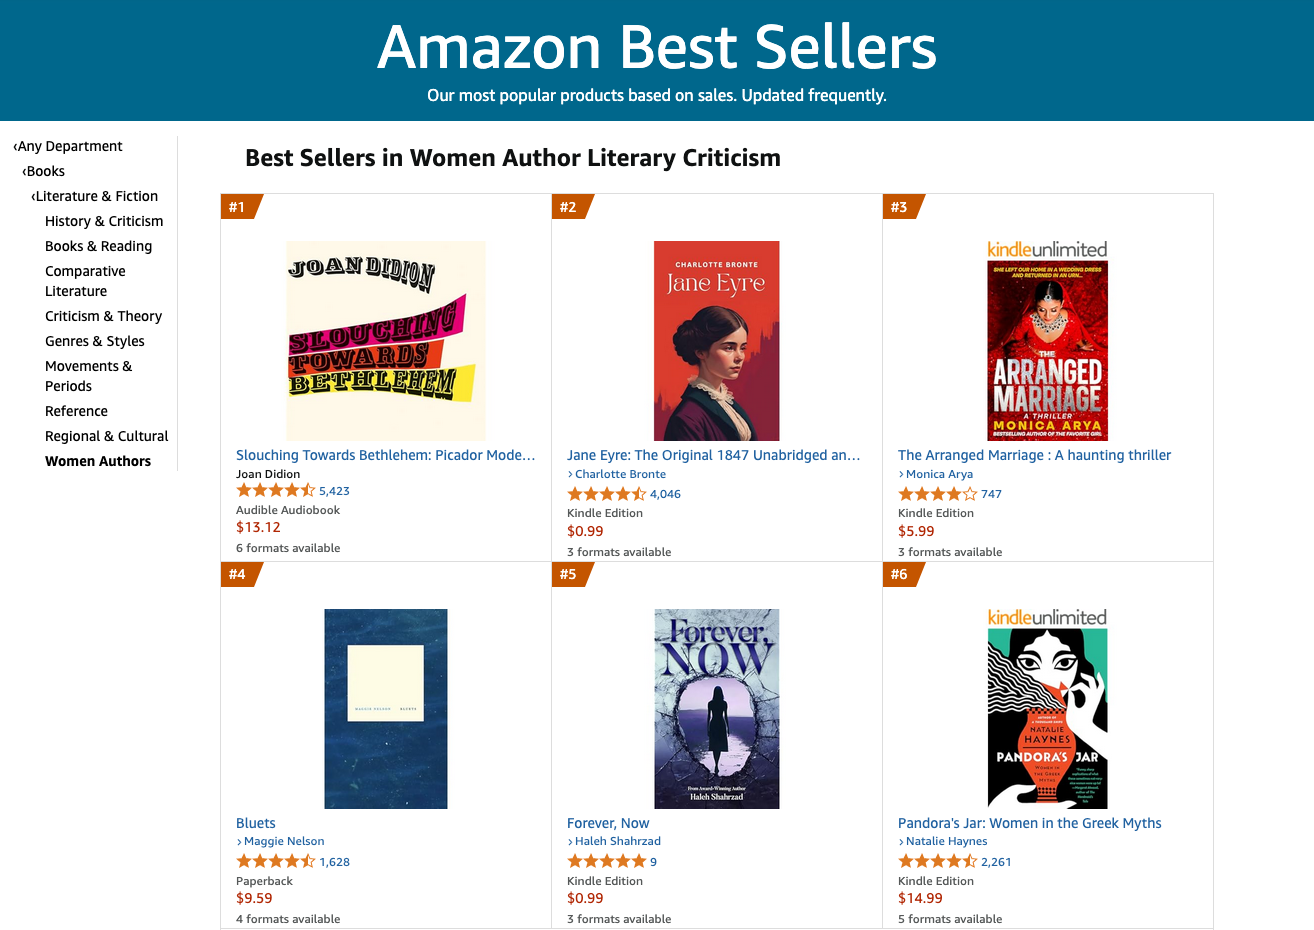This screenshot has width=1314, height=930.
Task: Open the History & Criticism category
Action: click(x=104, y=221)
